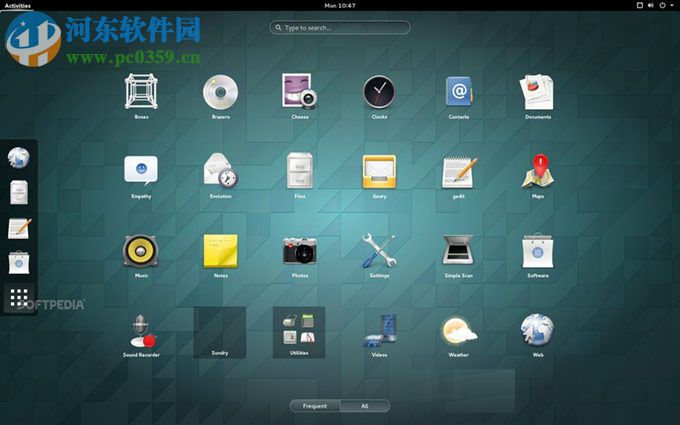This screenshot has width=680, height=425.
Task: Click the Web browser icon in dash
Action: tap(19, 157)
